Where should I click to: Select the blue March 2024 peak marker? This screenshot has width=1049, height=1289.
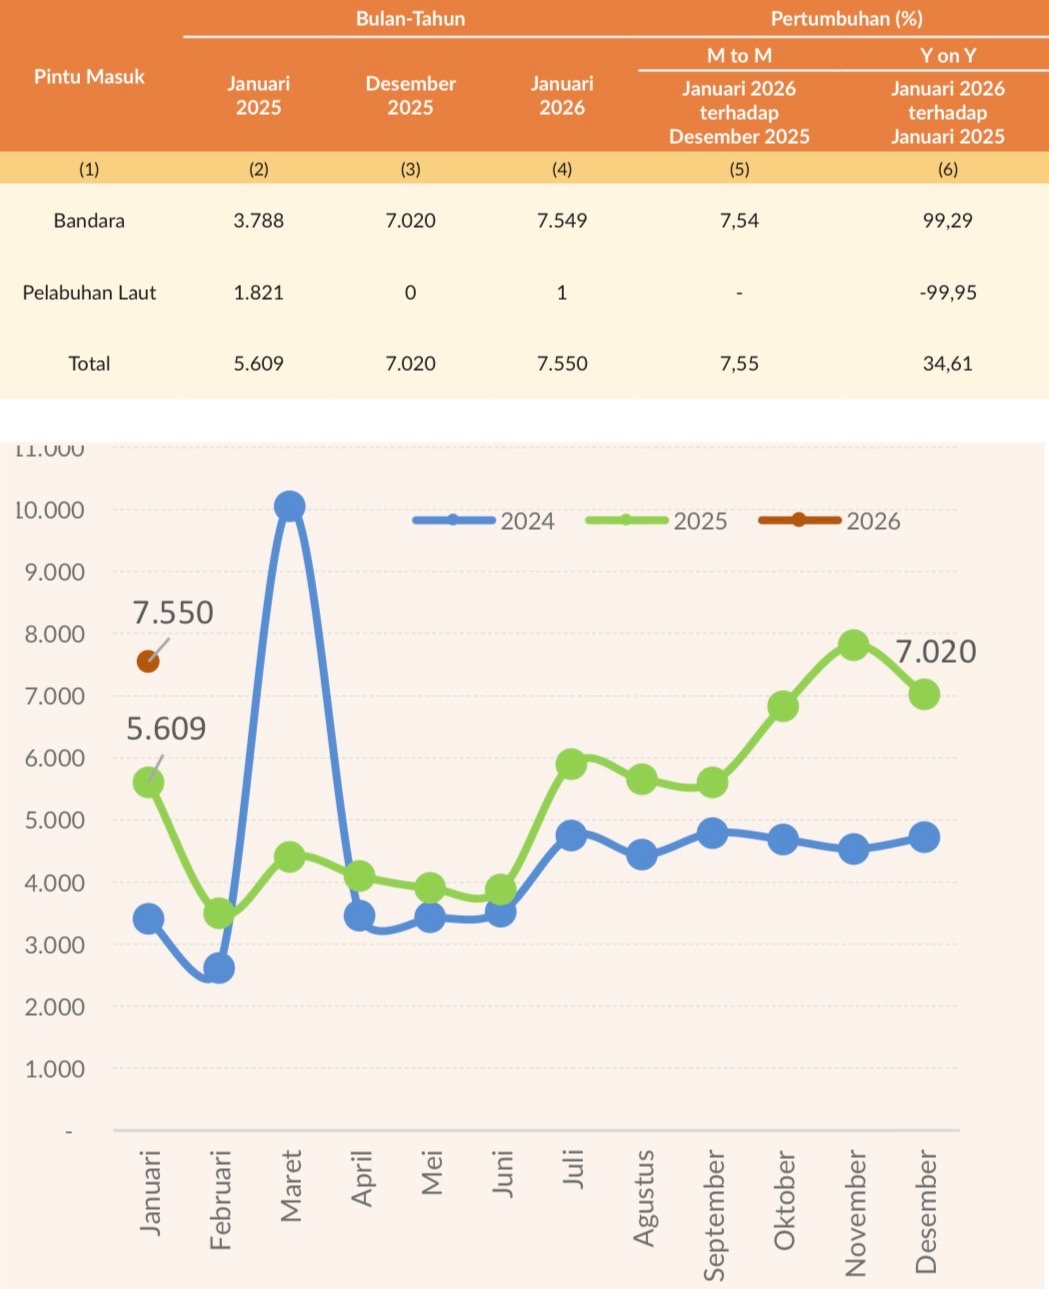pos(290,507)
